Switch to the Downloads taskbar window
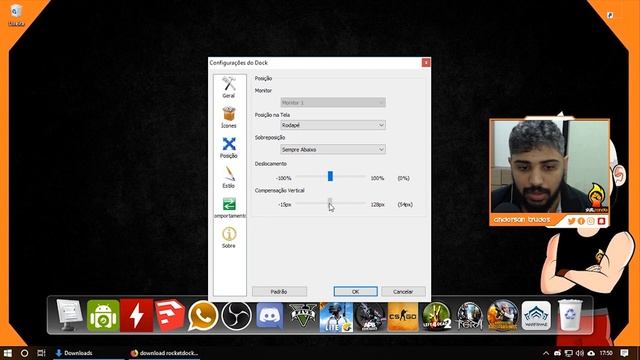 [89, 353]
